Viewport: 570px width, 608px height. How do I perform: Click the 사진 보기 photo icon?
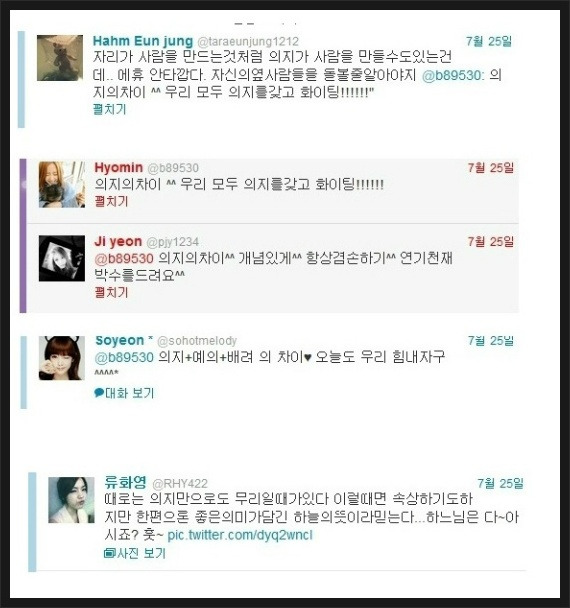point(109,553)
